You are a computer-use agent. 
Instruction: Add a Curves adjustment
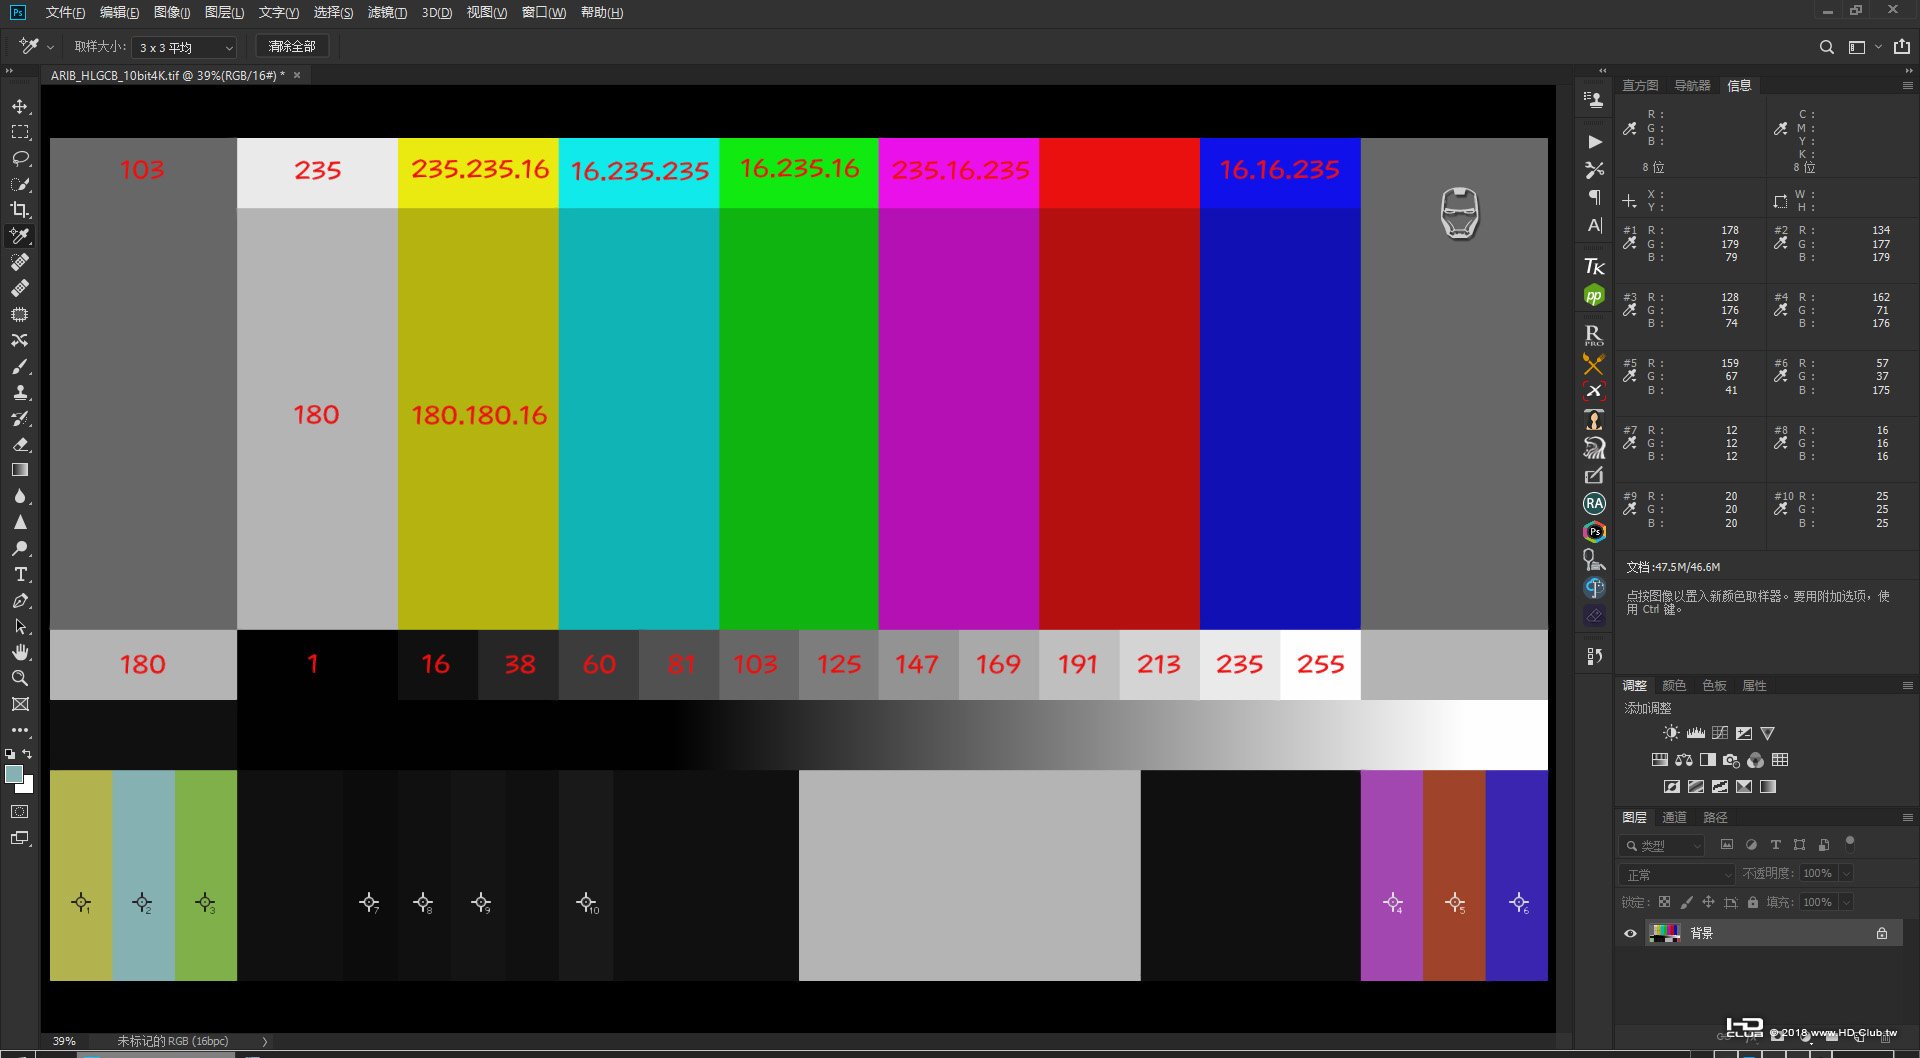(x=1720, y=733)
